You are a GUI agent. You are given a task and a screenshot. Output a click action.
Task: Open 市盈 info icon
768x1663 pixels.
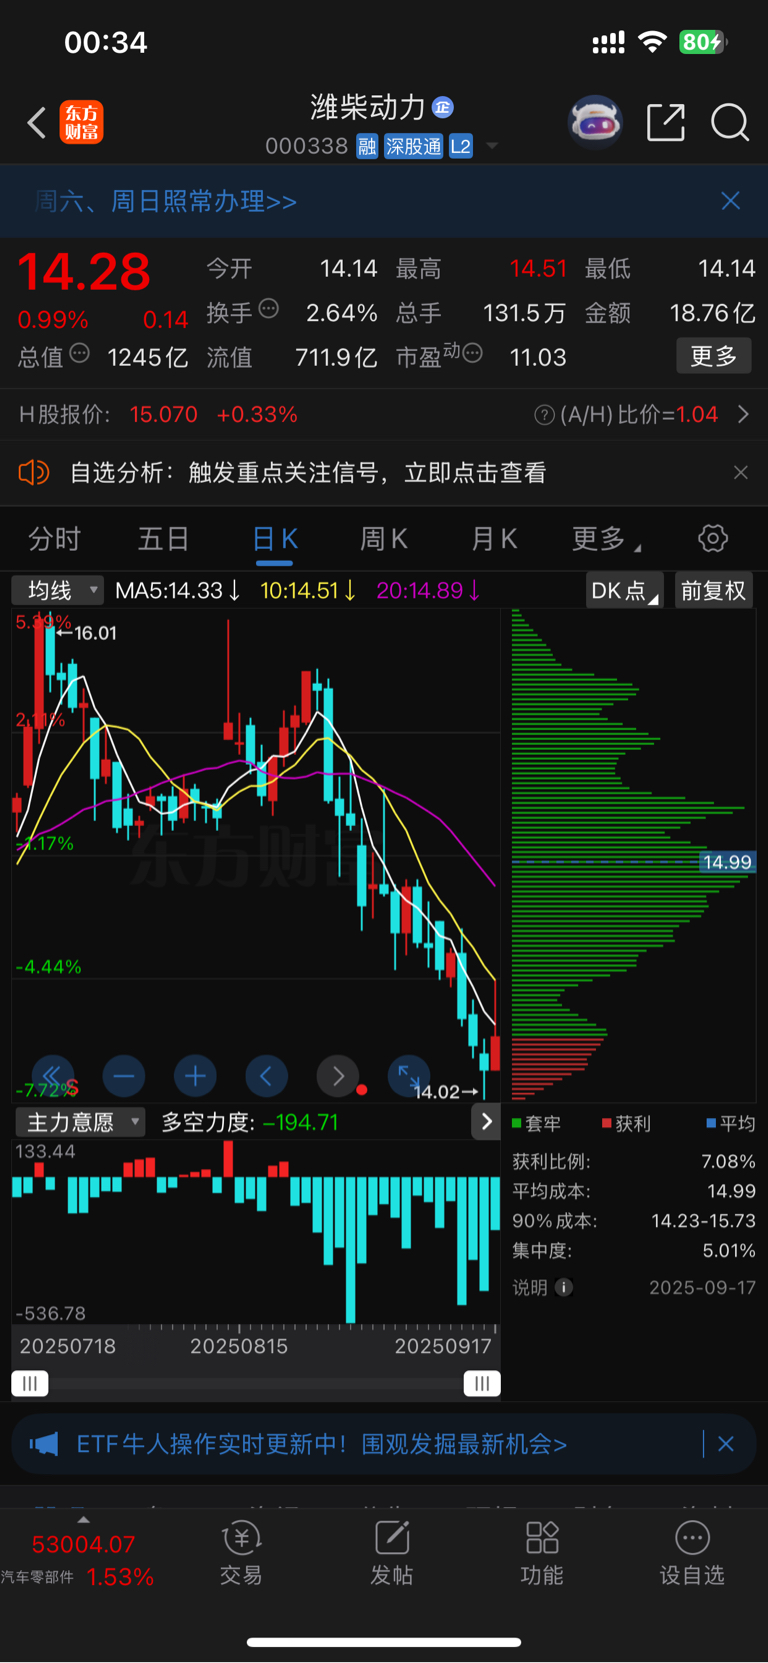click(473, 352)
